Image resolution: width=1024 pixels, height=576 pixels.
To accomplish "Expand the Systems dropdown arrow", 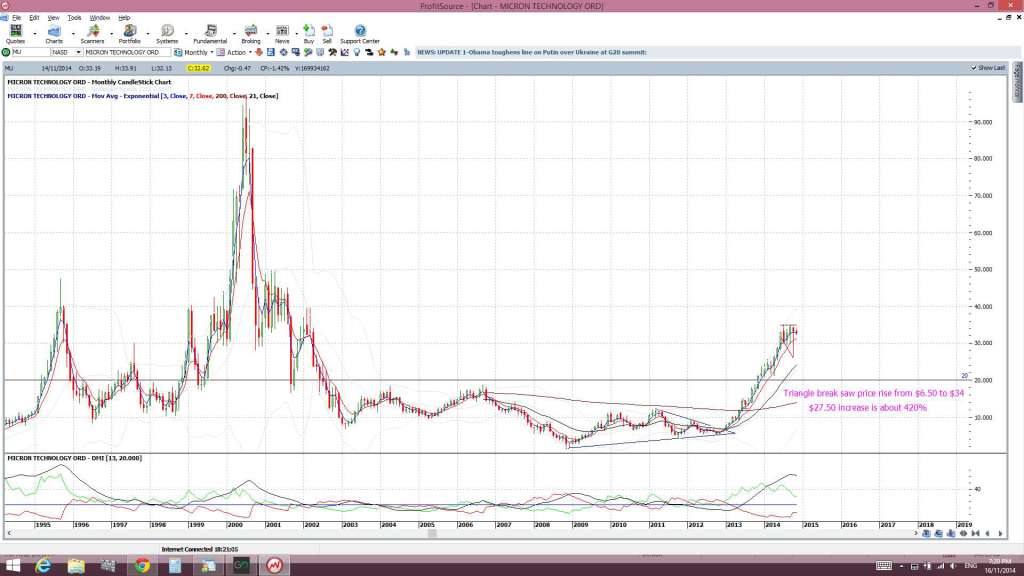I will pyautogui.click(x=186, y=33).
